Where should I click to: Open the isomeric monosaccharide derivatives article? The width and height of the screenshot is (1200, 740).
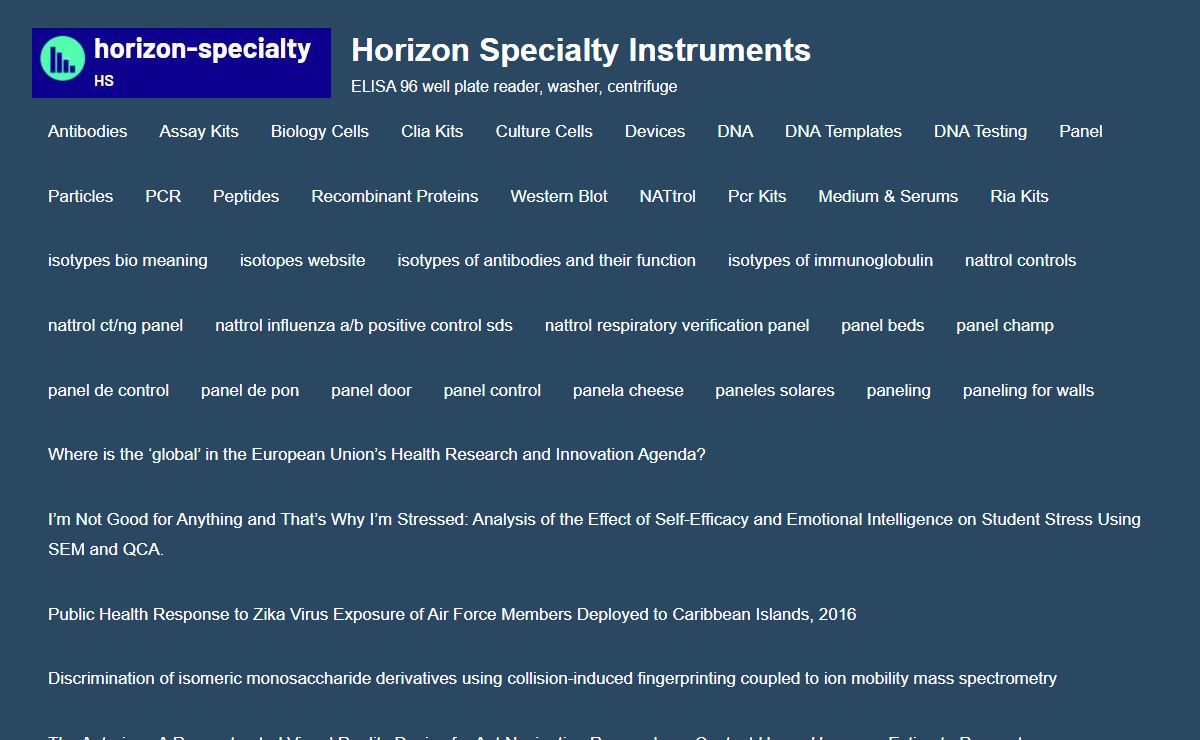tap(552, 678)
